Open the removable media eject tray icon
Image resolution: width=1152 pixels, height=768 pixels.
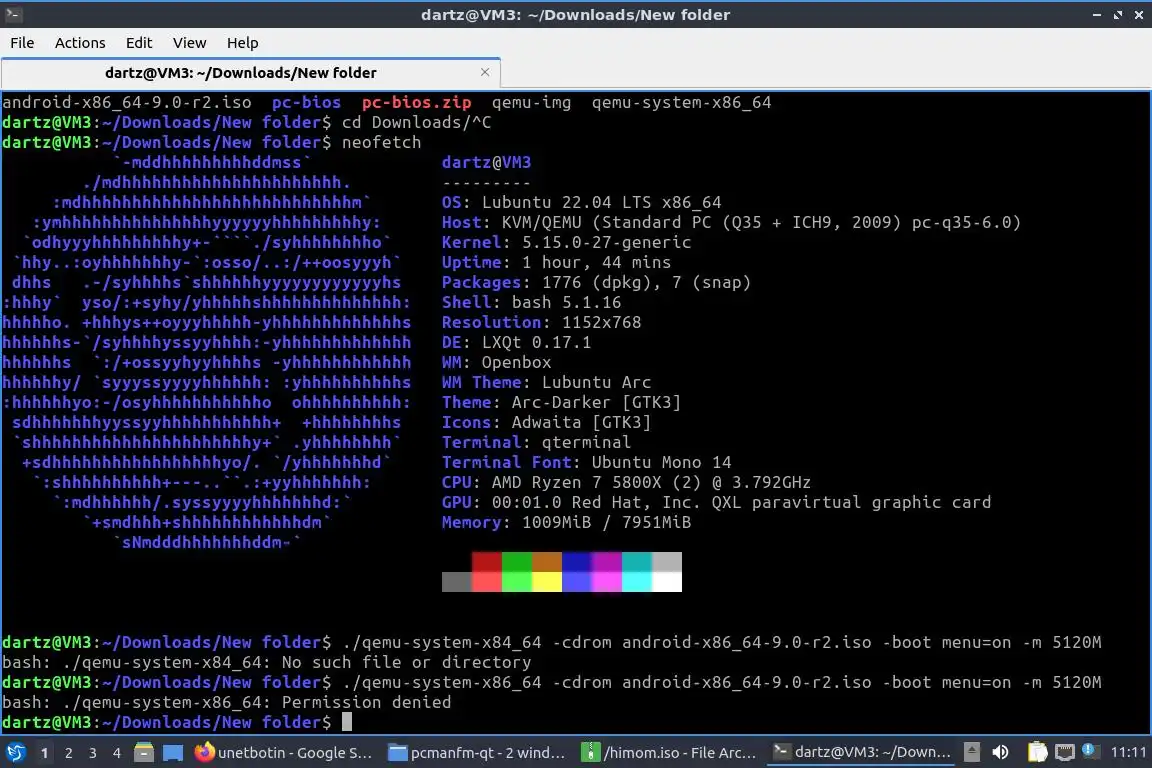click(971, 752)
